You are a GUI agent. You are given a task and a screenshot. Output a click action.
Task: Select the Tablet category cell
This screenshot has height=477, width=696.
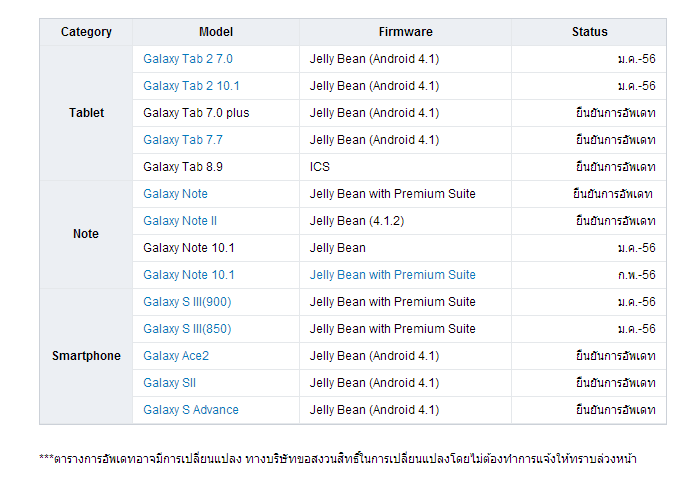86,113
